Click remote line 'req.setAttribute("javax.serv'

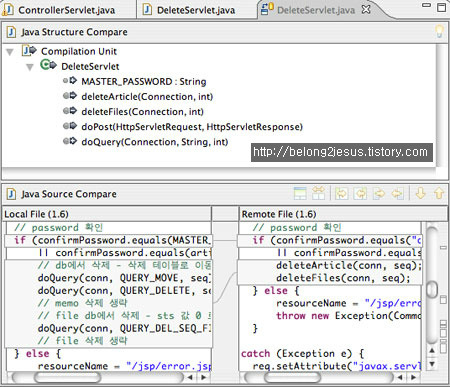click(337, 366)
